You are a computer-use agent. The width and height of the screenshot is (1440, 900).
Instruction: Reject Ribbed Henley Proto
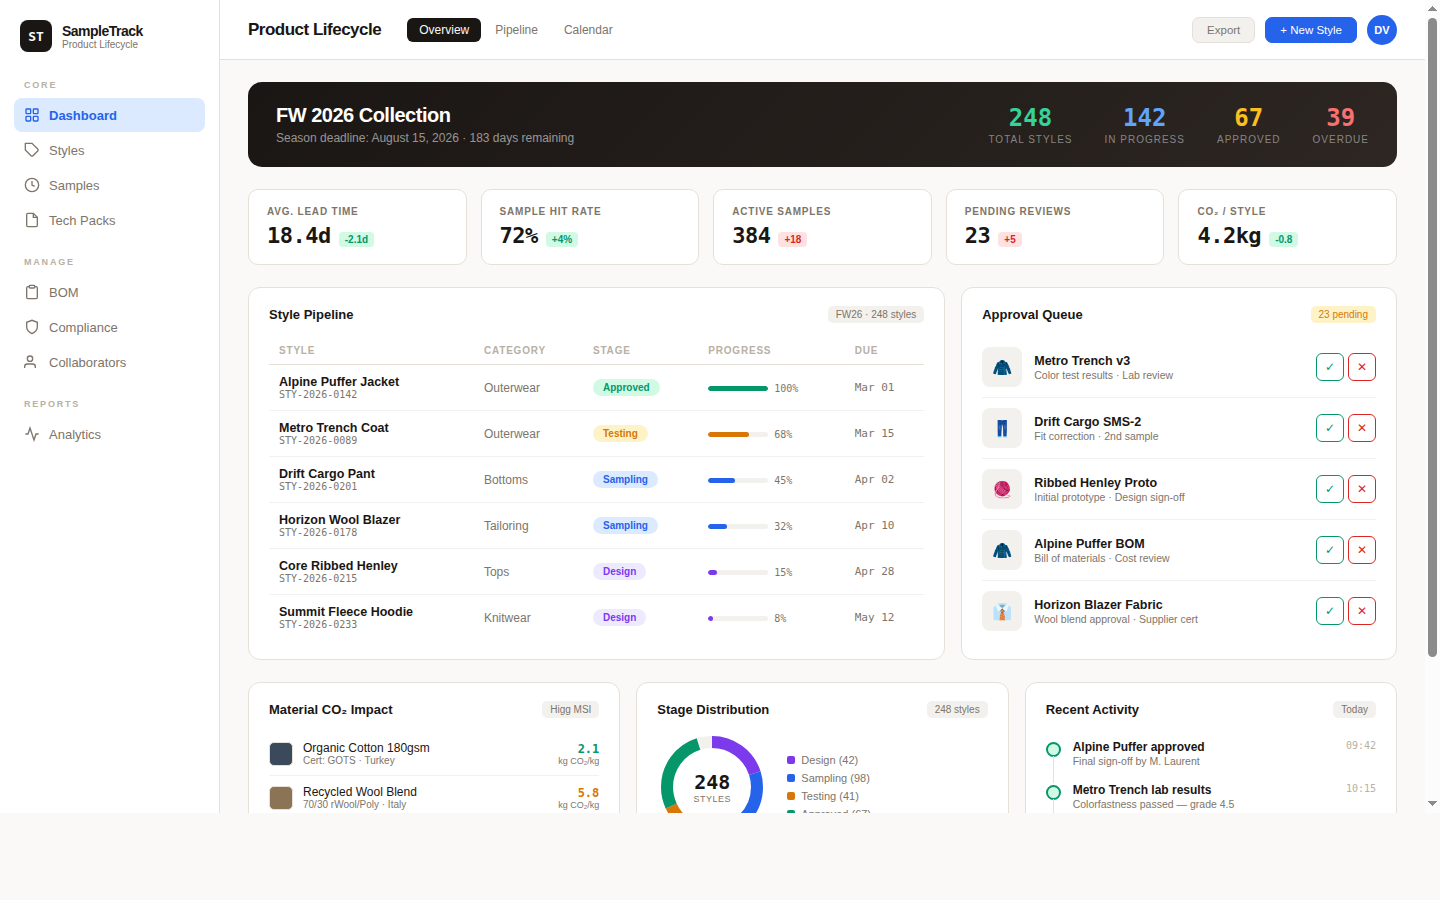click(1362, 489)
